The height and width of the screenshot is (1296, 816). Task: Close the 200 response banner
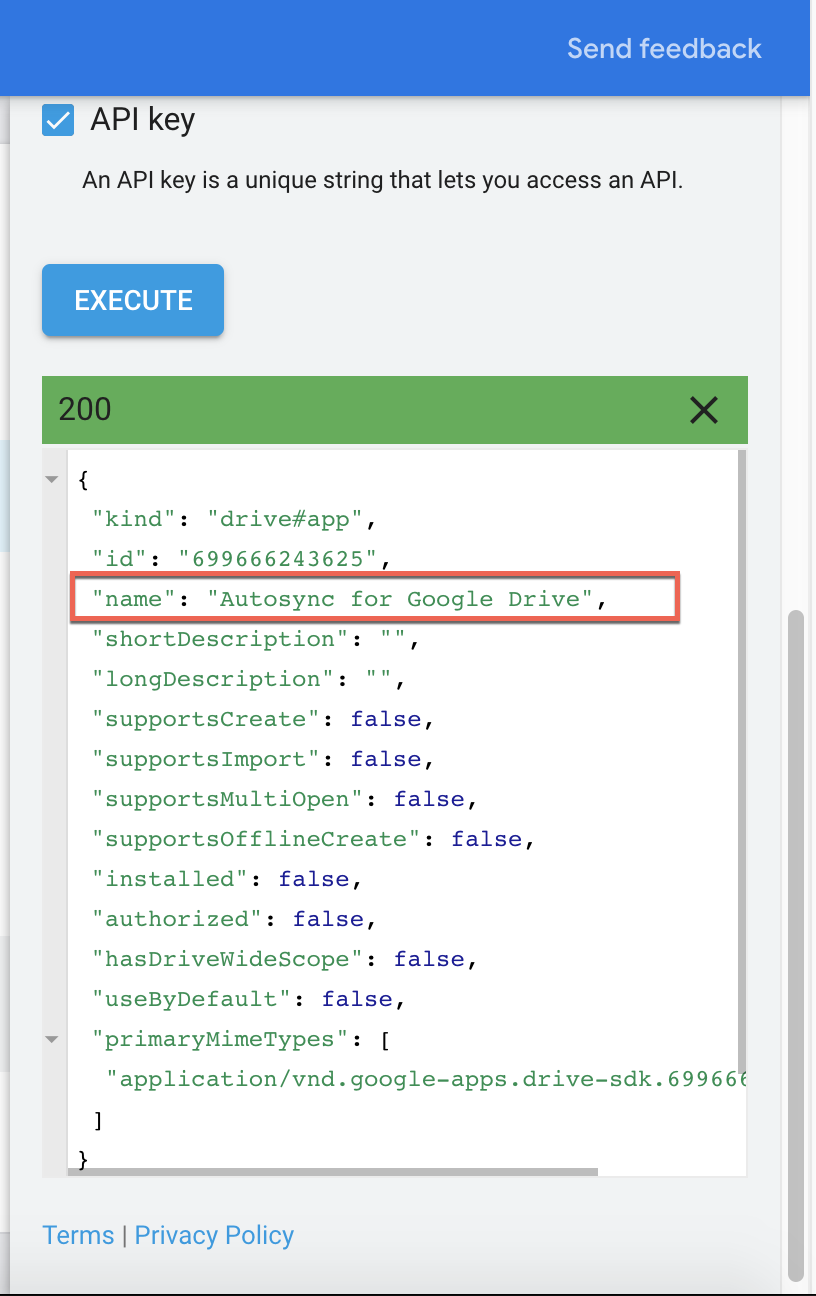(x=704, y=409)
